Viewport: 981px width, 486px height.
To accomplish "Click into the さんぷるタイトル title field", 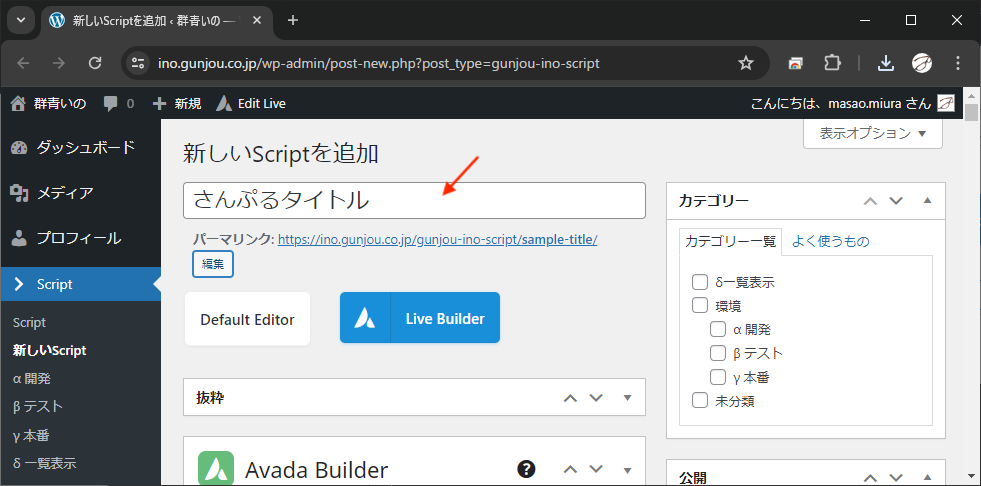I will (414, 200).
